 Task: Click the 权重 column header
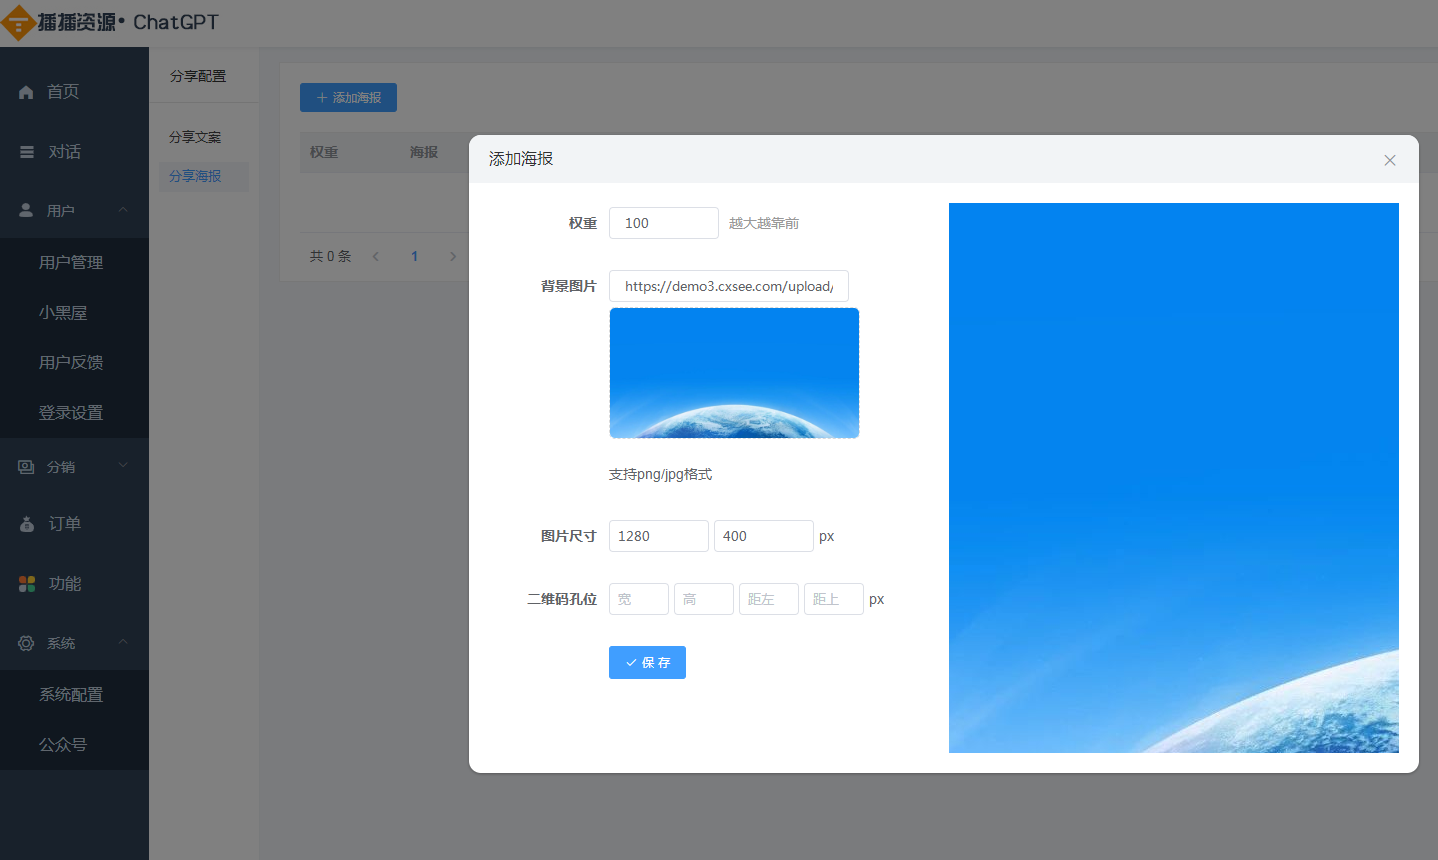click(x=324, y=153)
